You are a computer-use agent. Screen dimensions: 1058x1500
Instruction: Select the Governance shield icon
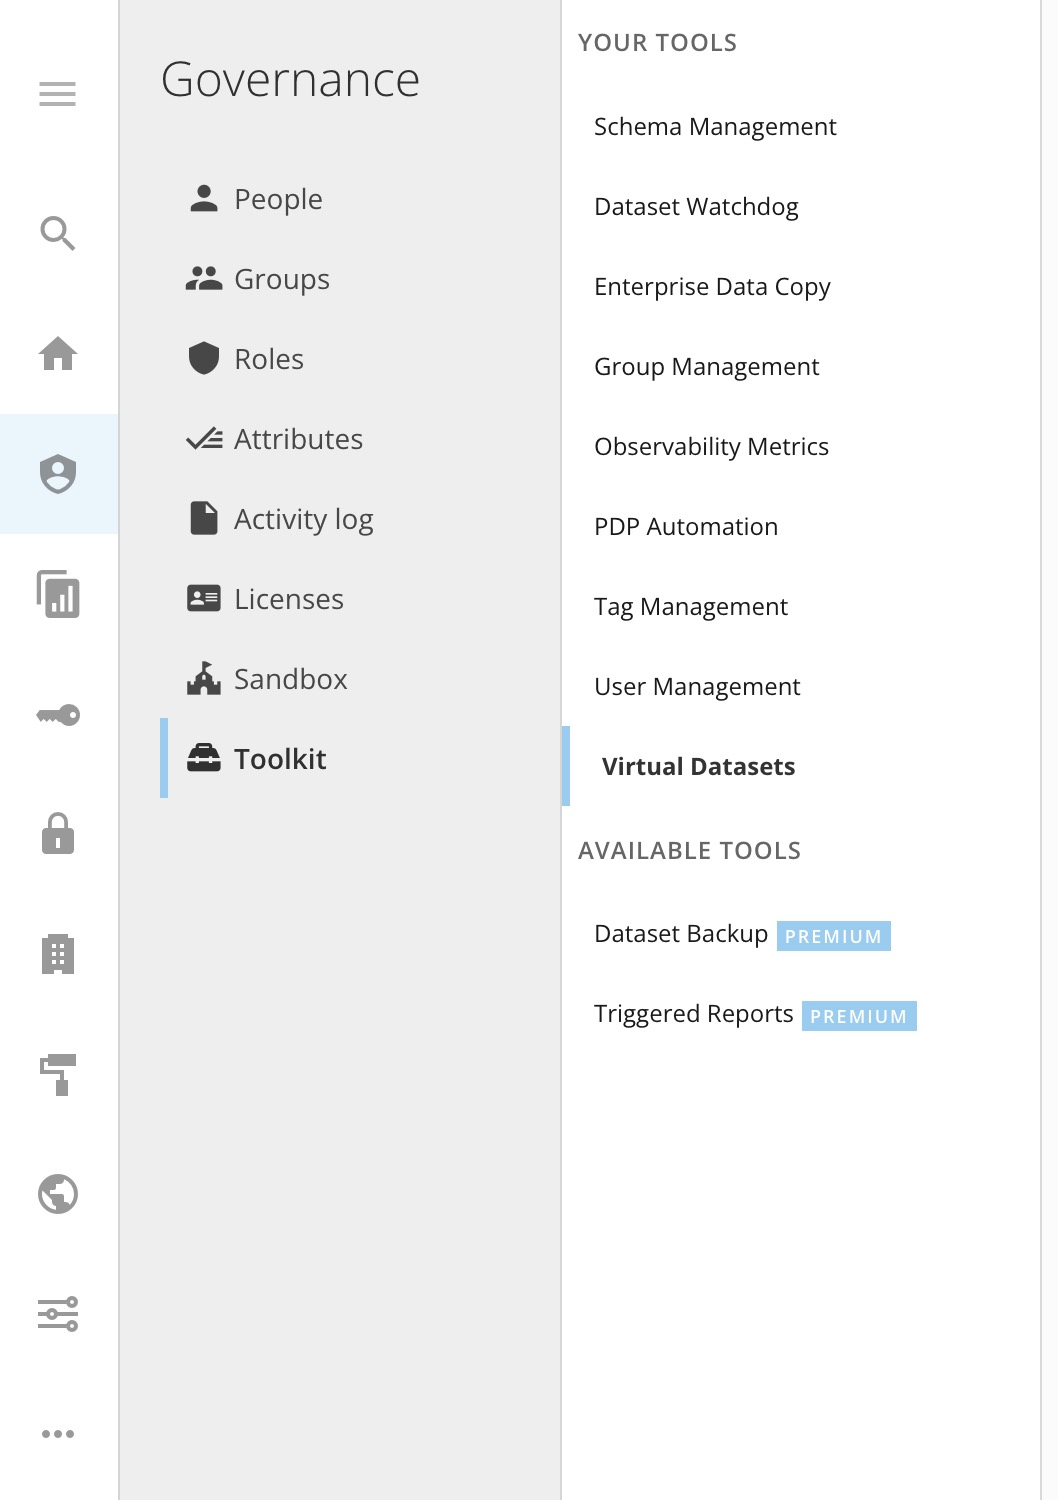pos(58,474)
